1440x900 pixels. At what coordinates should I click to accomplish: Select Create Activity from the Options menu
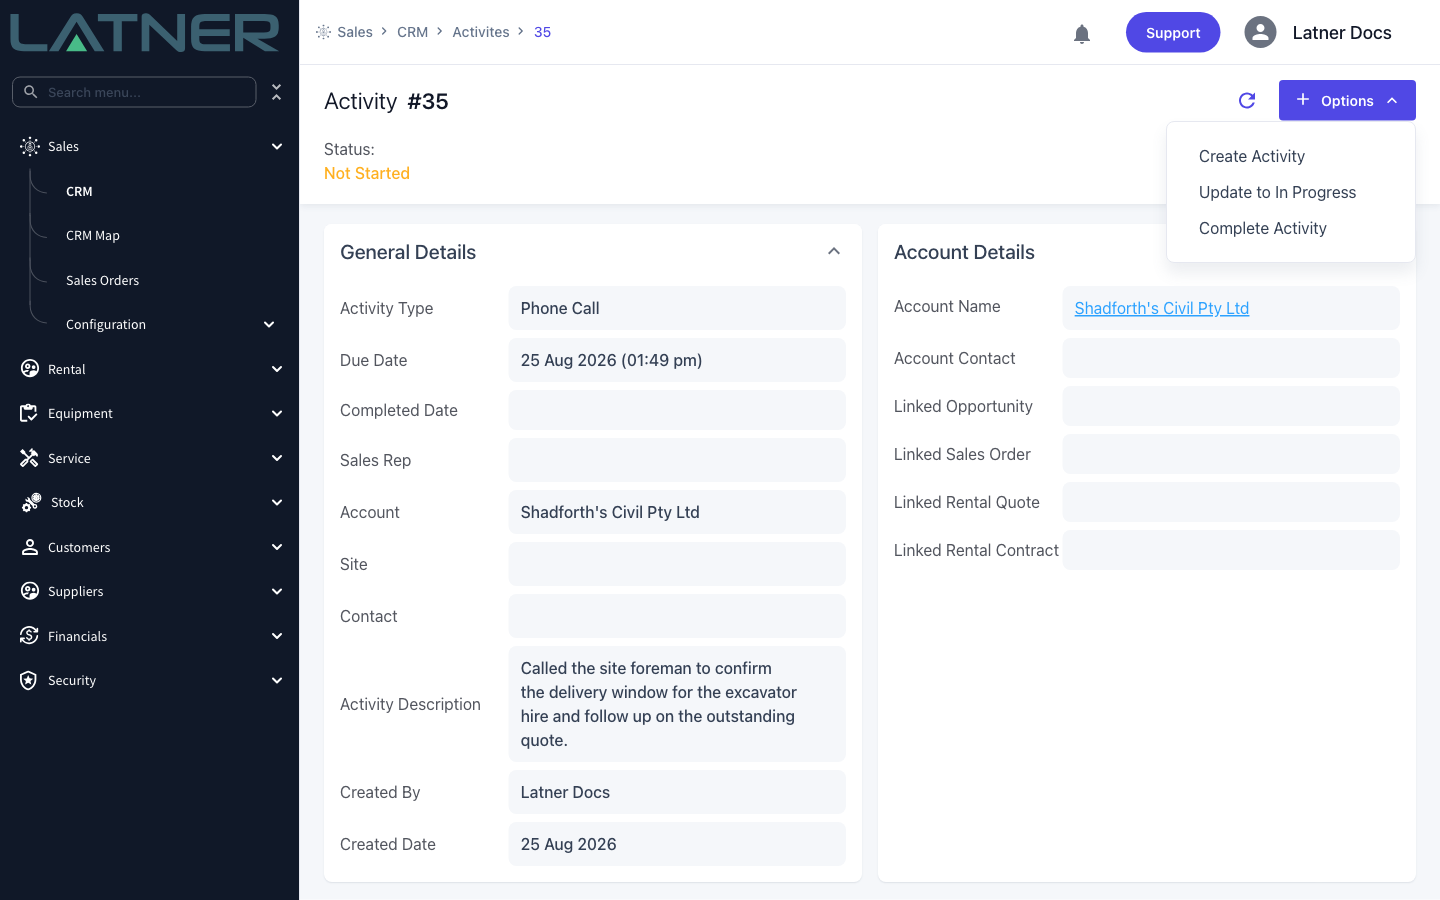[1251, 156]
